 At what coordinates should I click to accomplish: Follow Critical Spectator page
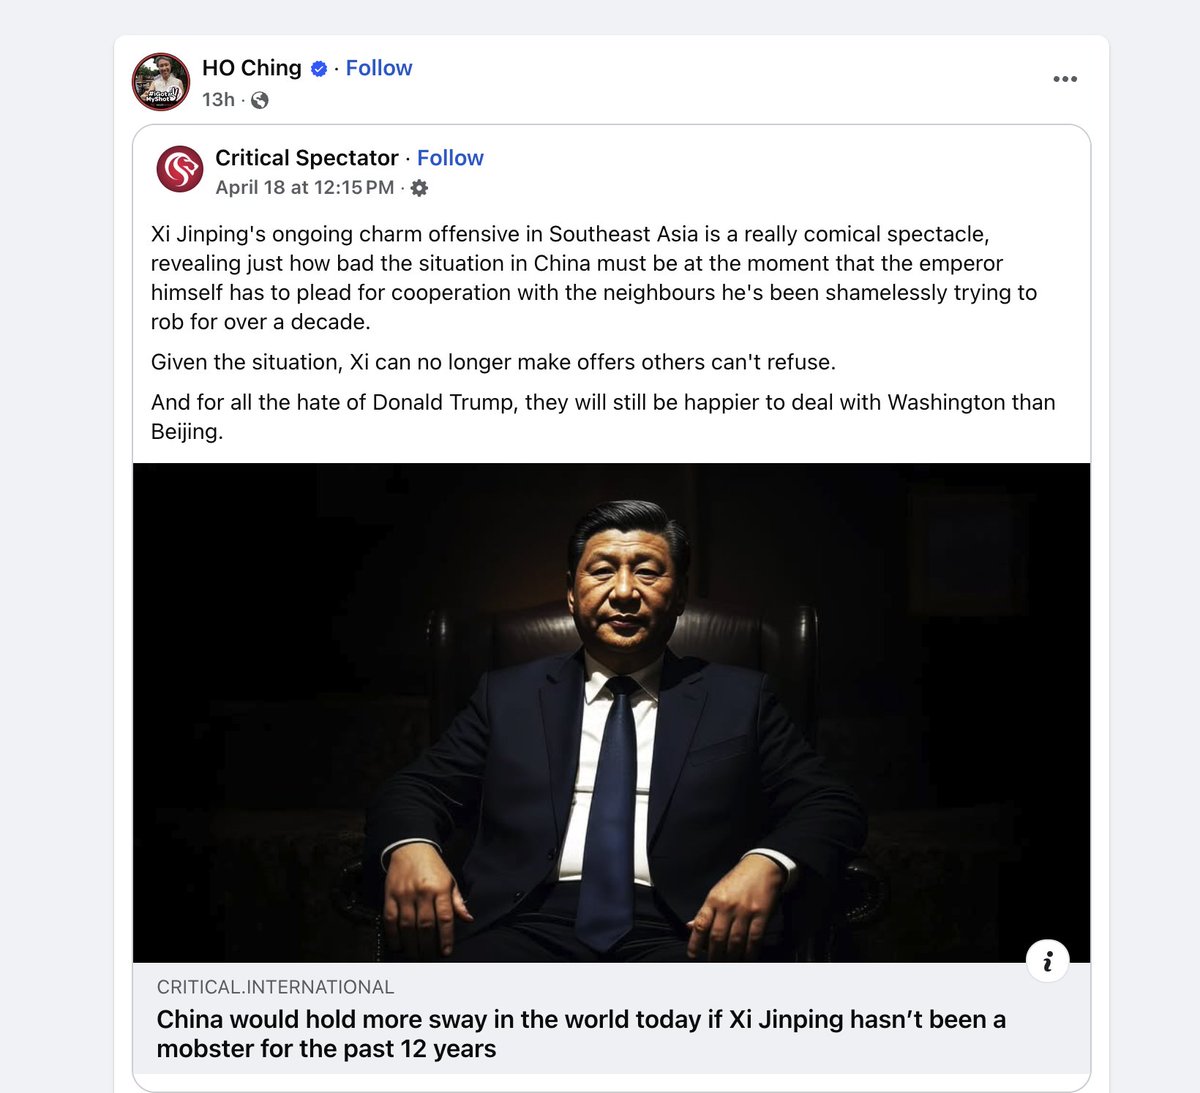pyautogui.click(x=450, y=158)
